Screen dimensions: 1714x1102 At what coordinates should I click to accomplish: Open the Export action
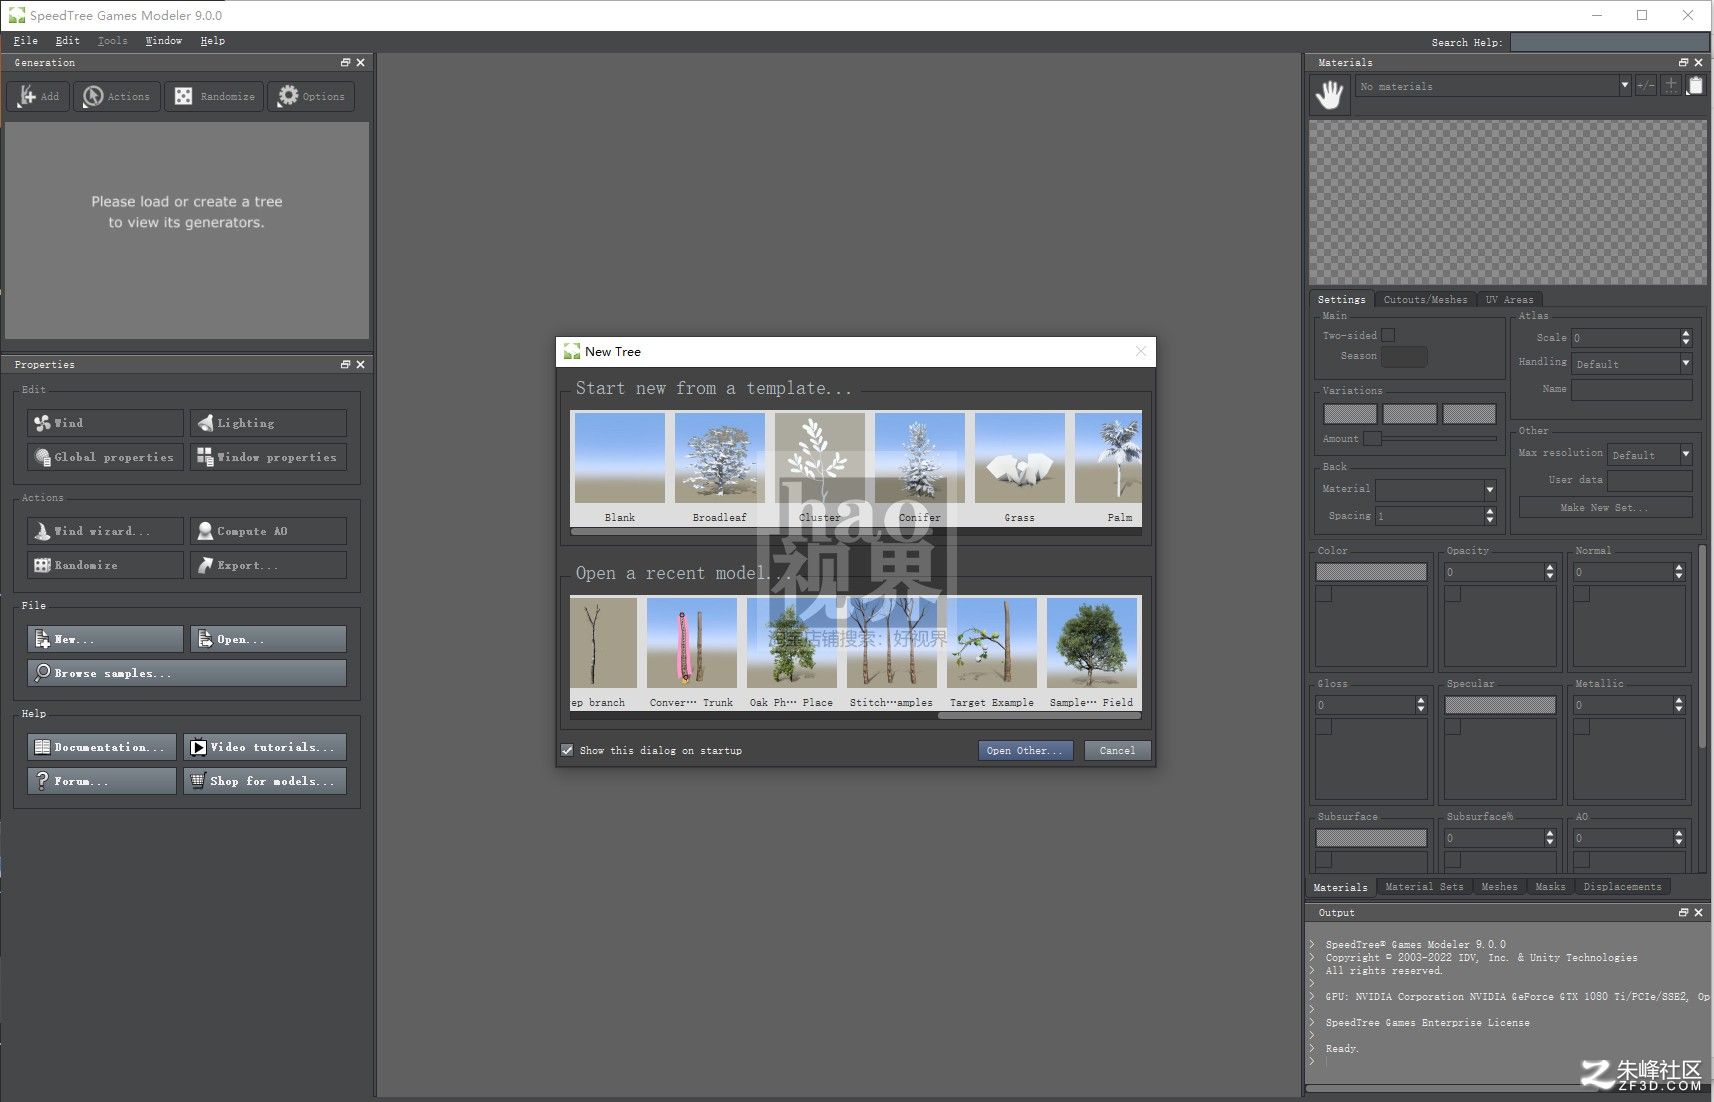(x=268, y=565)
